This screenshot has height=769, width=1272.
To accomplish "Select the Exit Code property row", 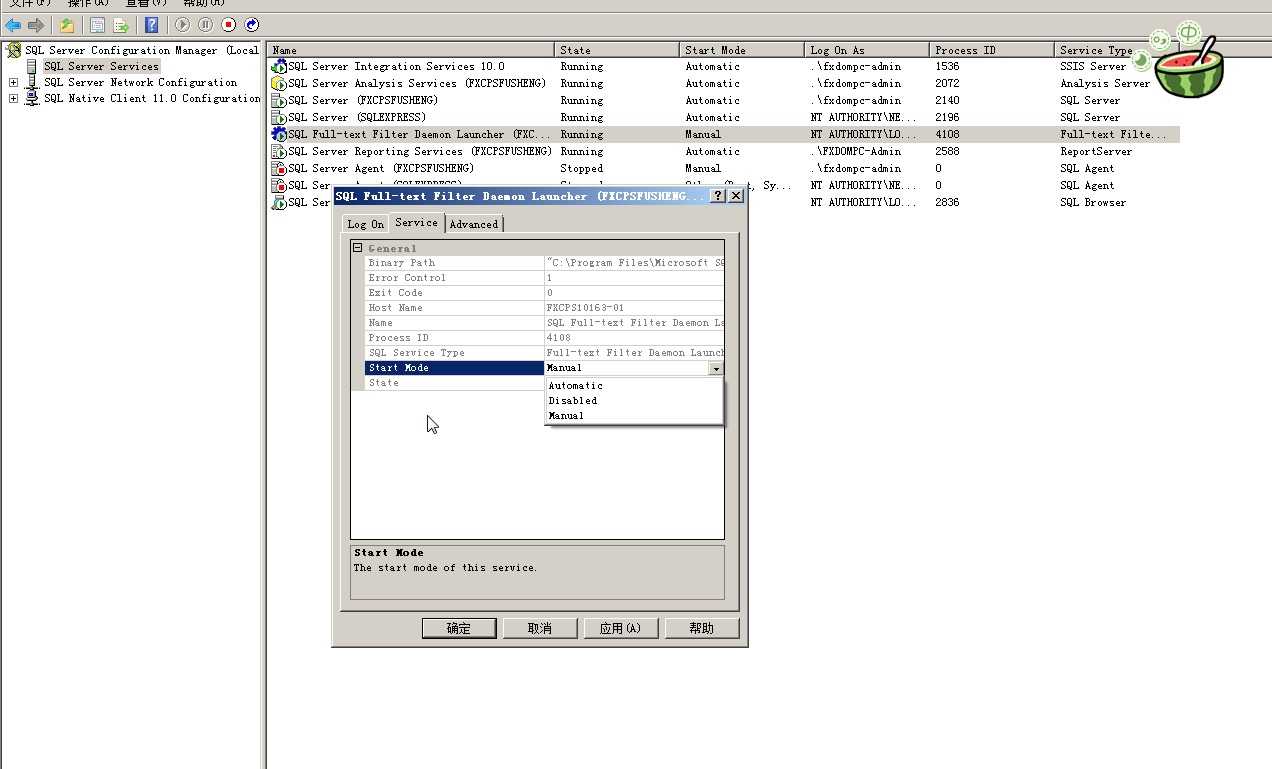I will 544,293.
